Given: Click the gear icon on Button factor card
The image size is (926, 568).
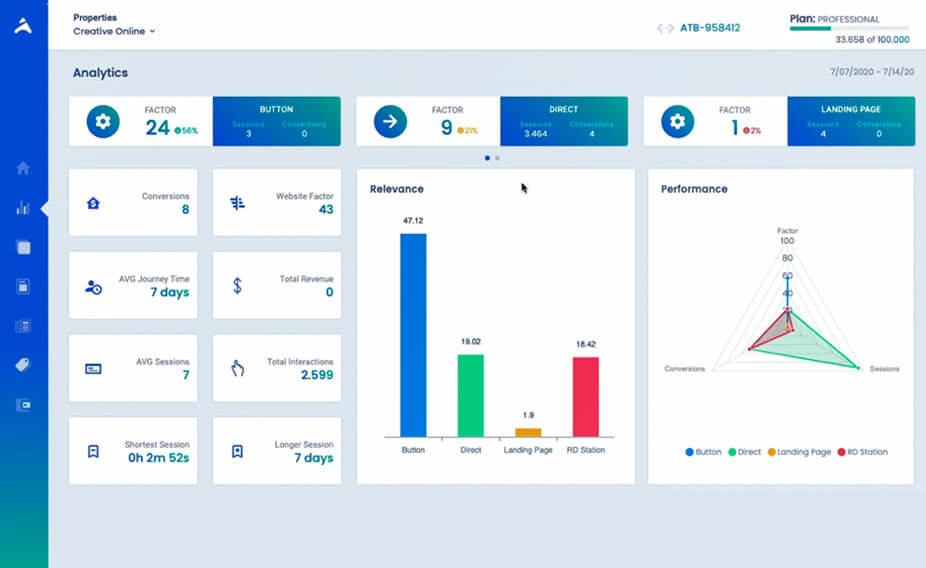Looking at the screenshot, I should 103,121.
